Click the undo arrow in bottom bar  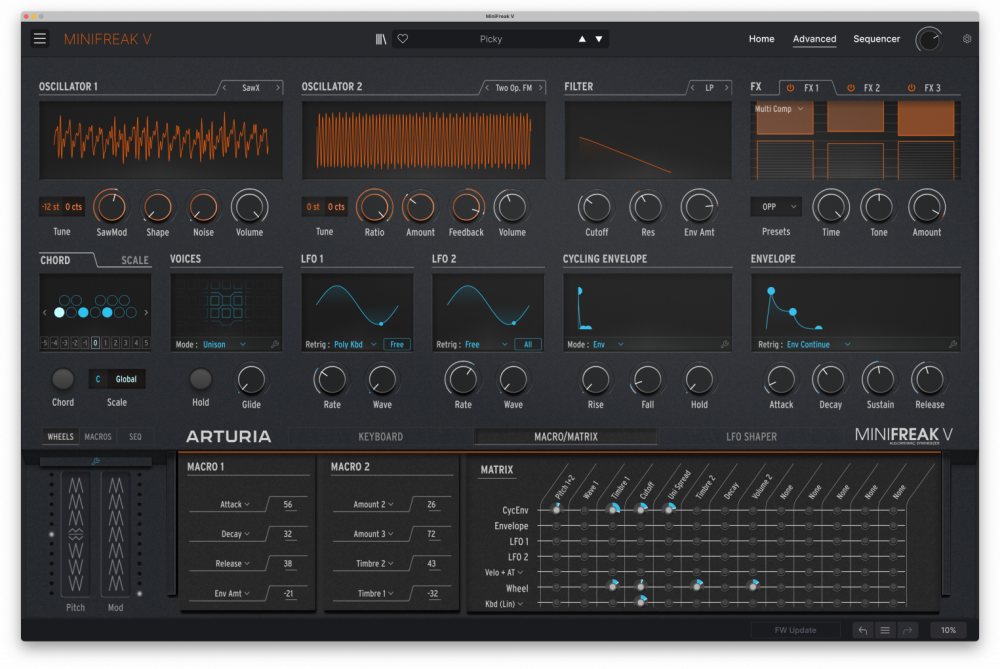tap(862, 630)
